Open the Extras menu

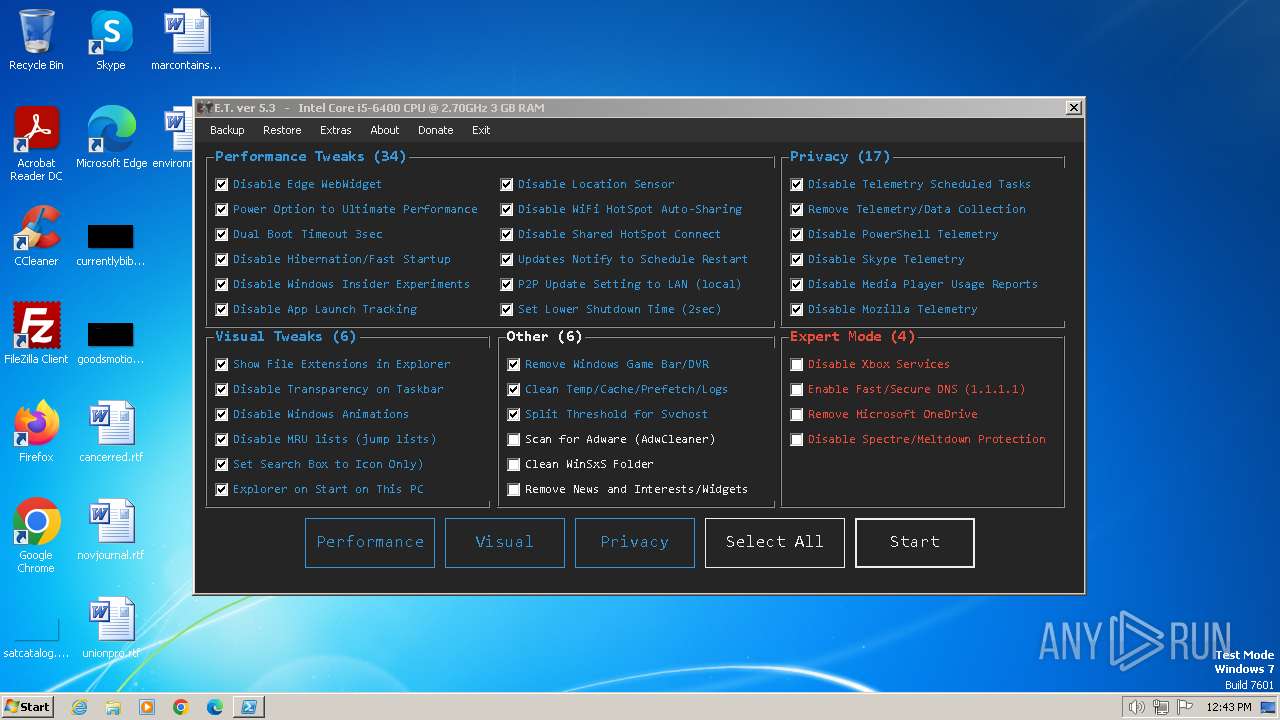[x=335, y=130]
